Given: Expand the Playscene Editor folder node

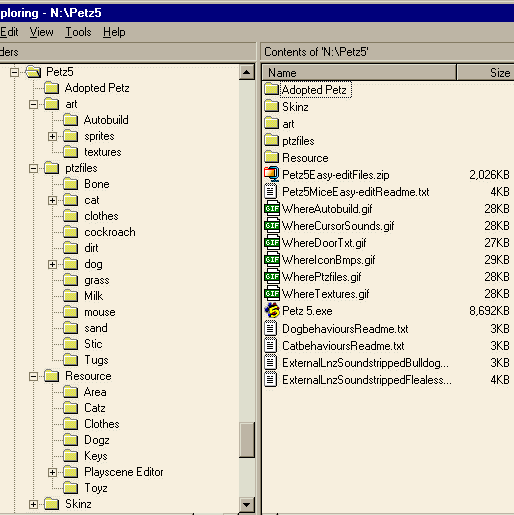Looking at the screenshot, I should pos(52,472).
